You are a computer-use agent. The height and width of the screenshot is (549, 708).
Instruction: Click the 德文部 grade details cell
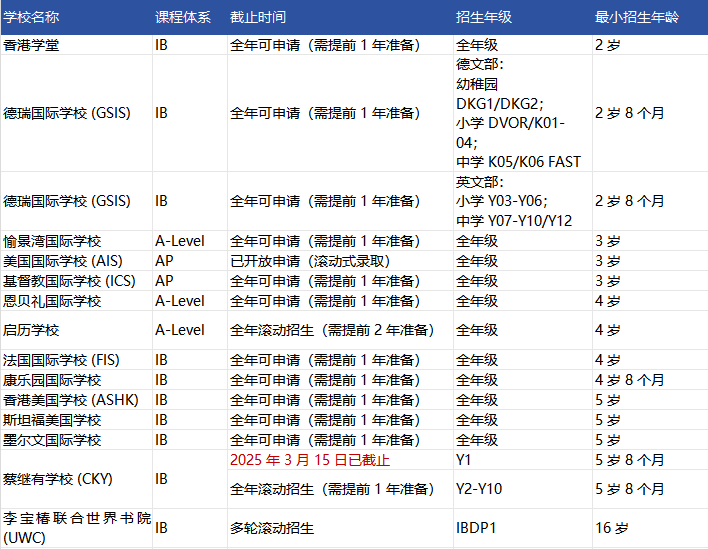pos(523,113)
